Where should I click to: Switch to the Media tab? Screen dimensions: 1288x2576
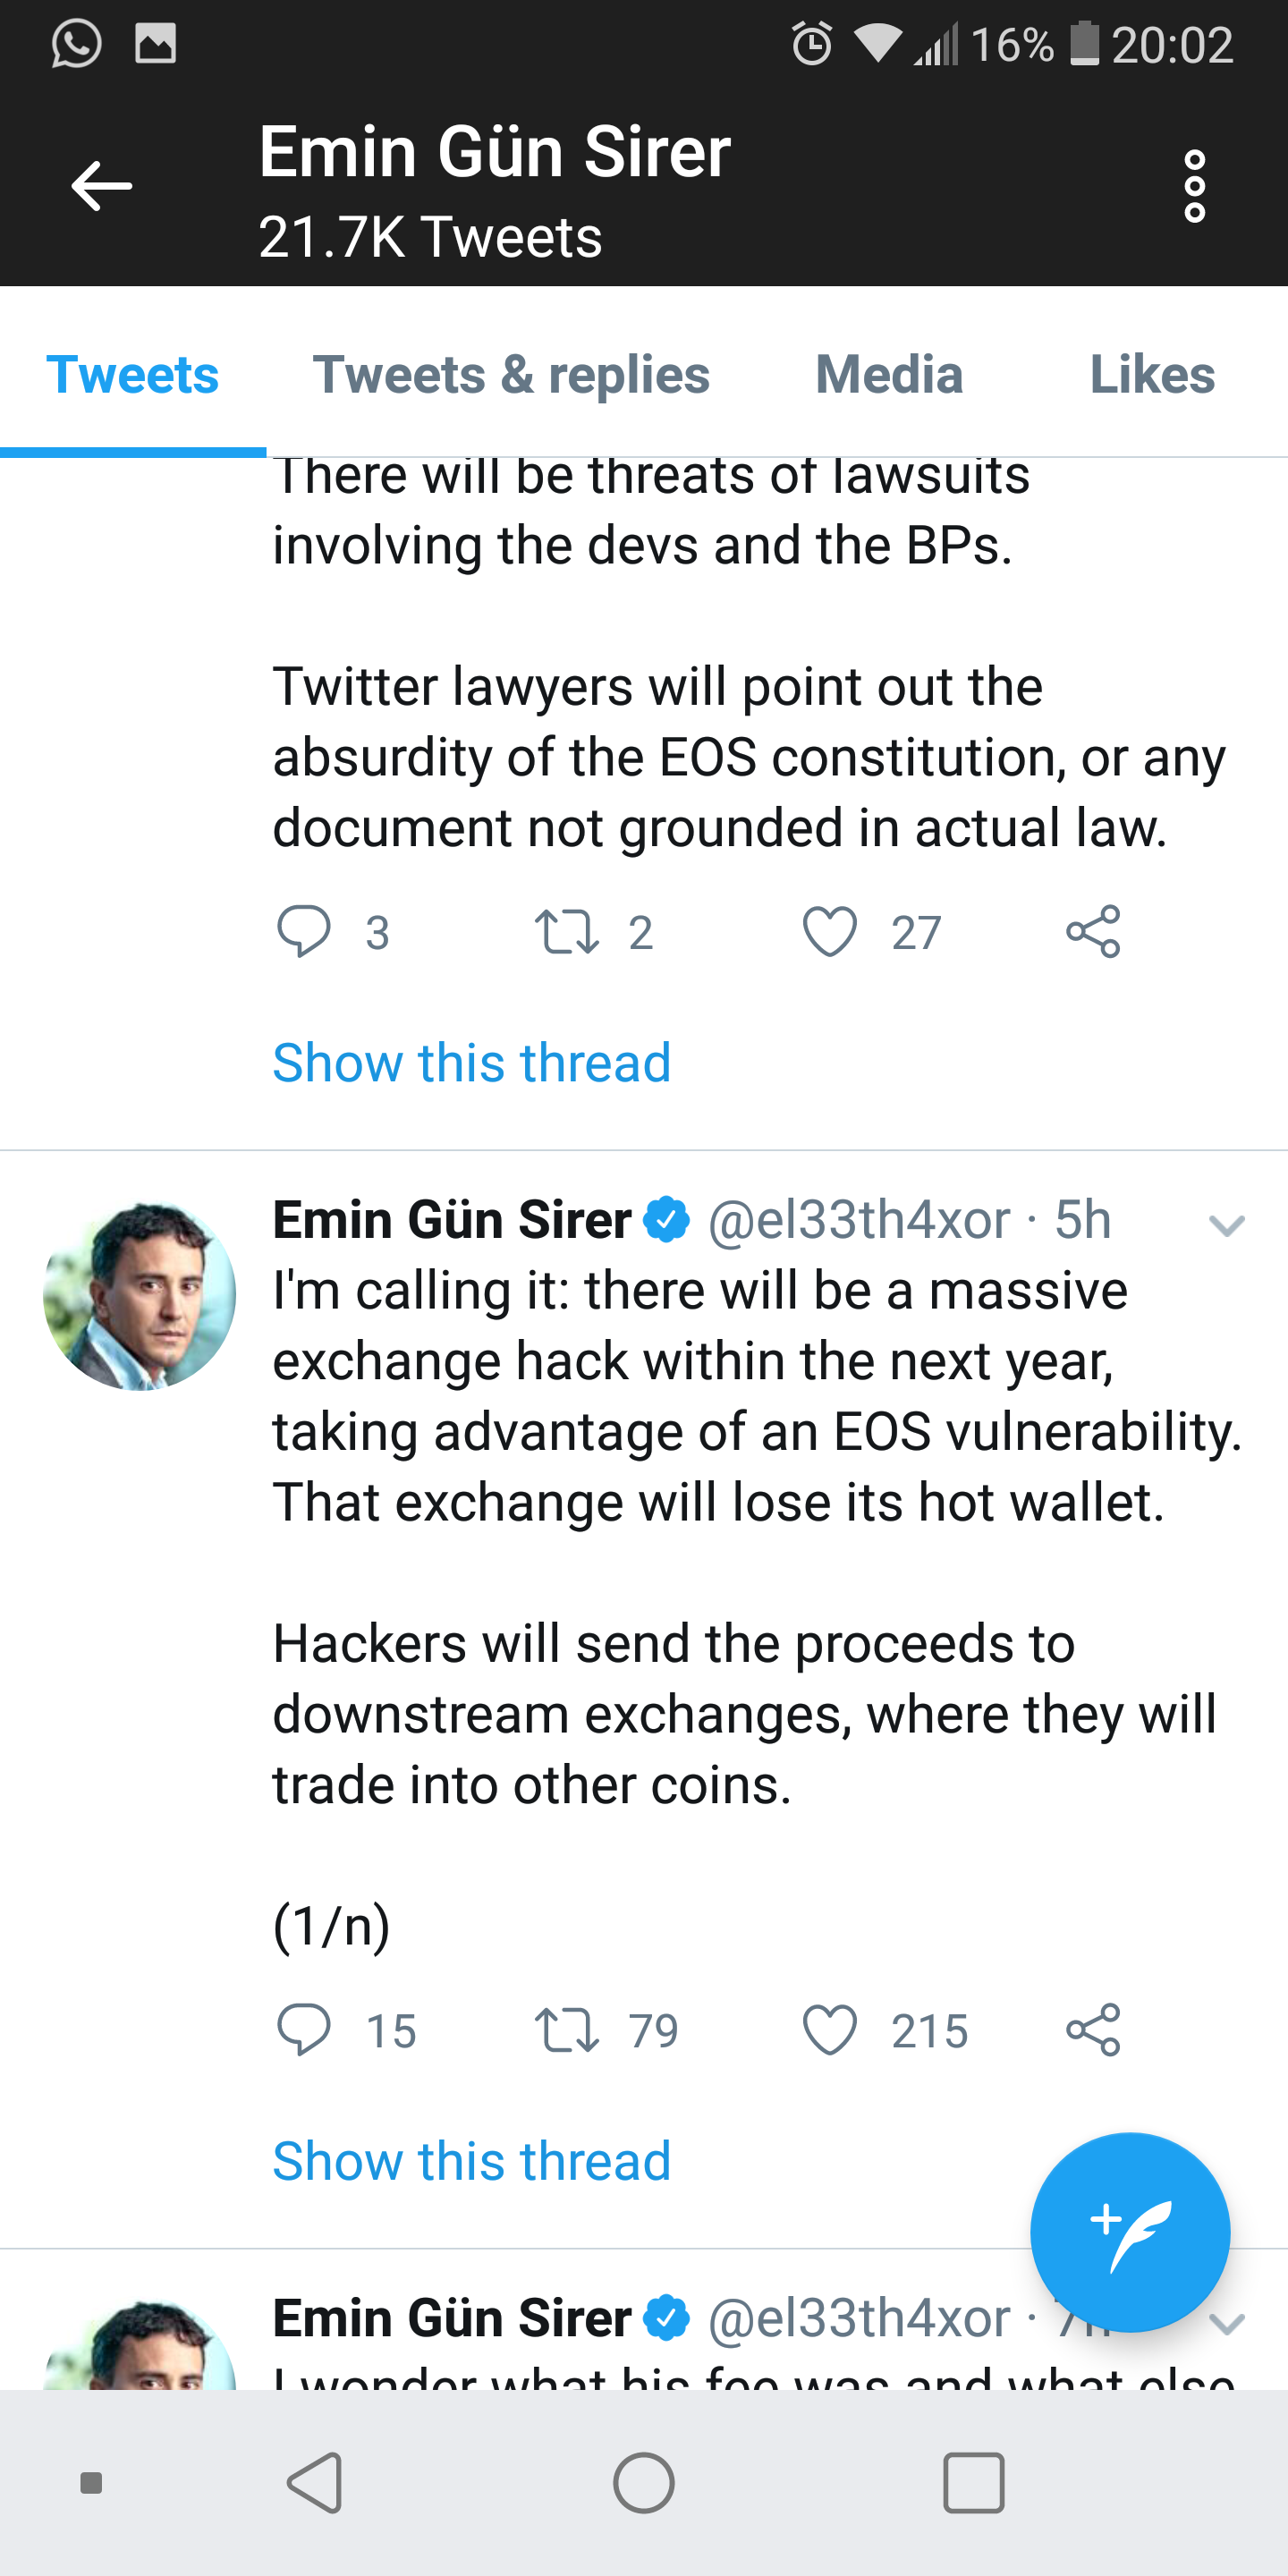[x=889, y=375]
